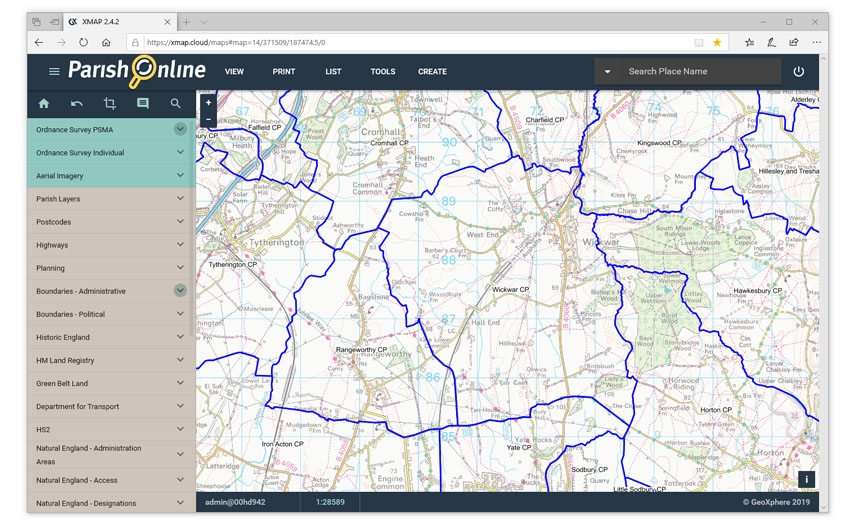850x528 pixels.
Task: Click the share page icon
Action: tap(794, 42)
